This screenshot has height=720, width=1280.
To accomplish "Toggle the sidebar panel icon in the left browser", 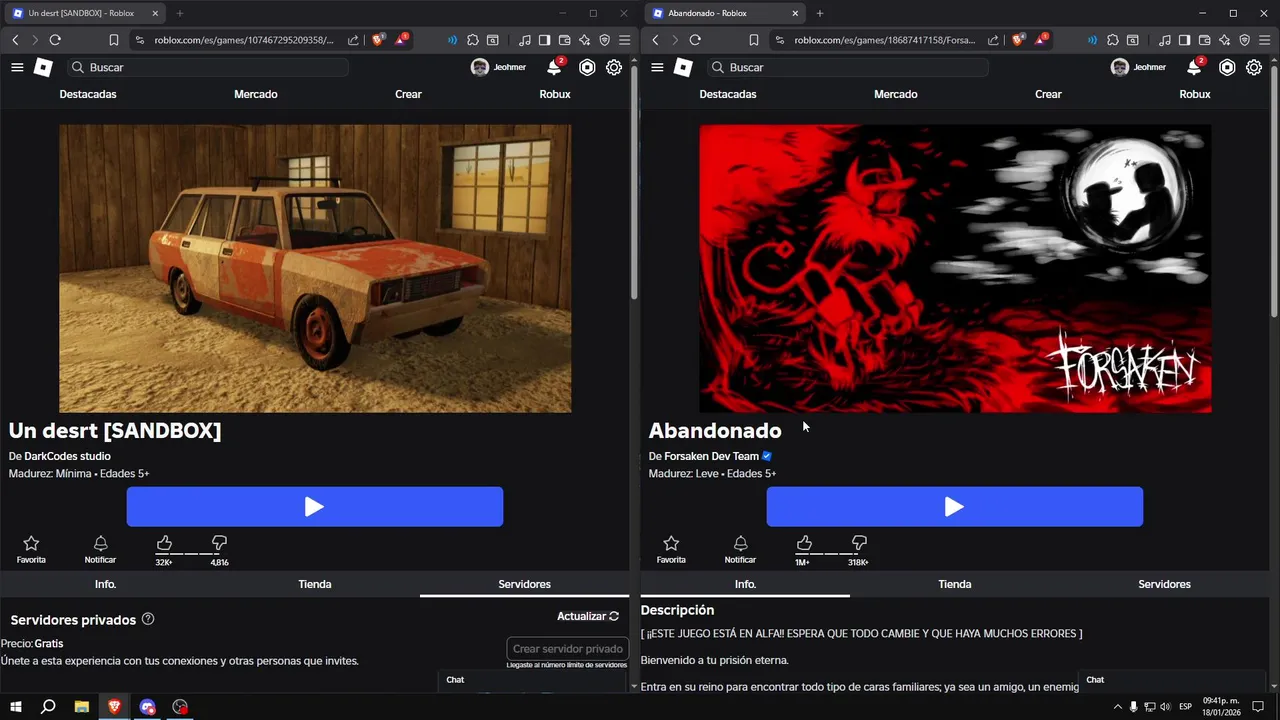I will click(544, 40).
